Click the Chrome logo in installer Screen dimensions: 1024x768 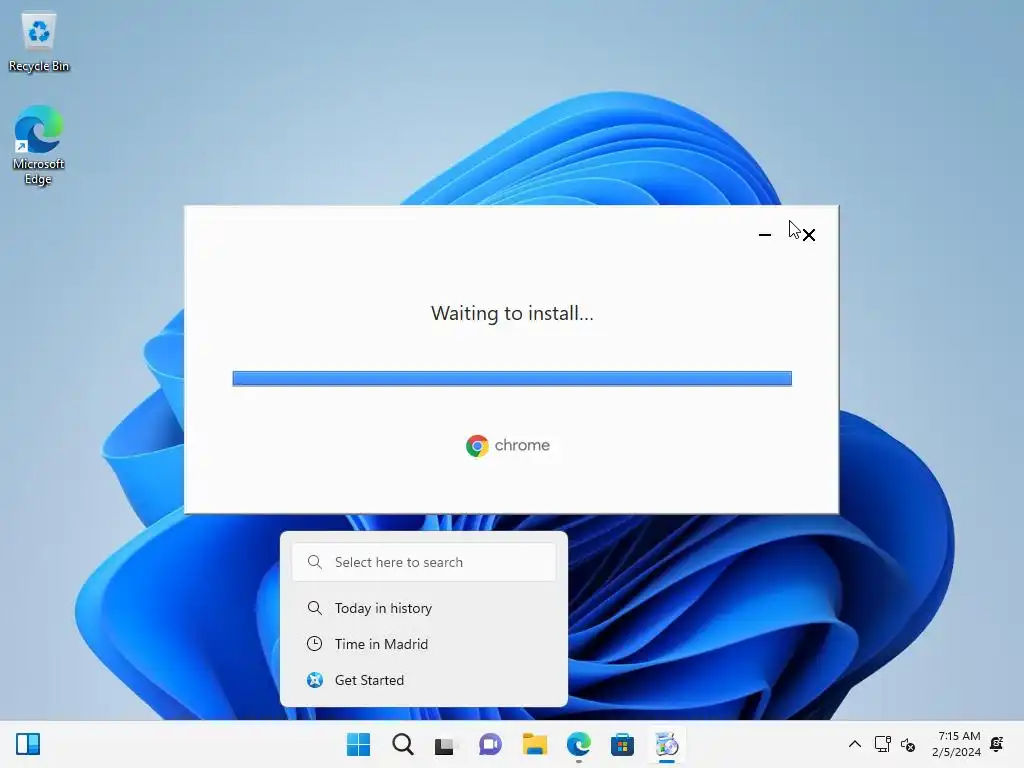click(477, 446)
